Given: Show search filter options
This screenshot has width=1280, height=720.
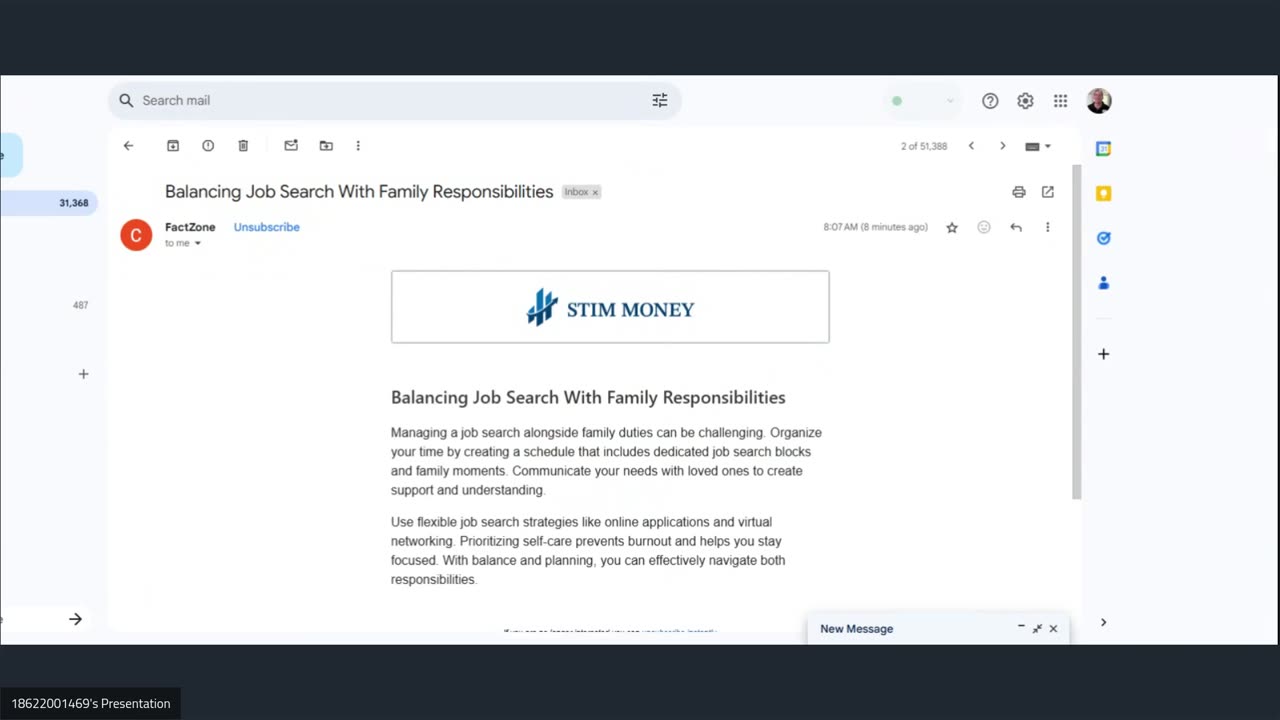Looking at the screenshot, I should (x=660, y=100).
